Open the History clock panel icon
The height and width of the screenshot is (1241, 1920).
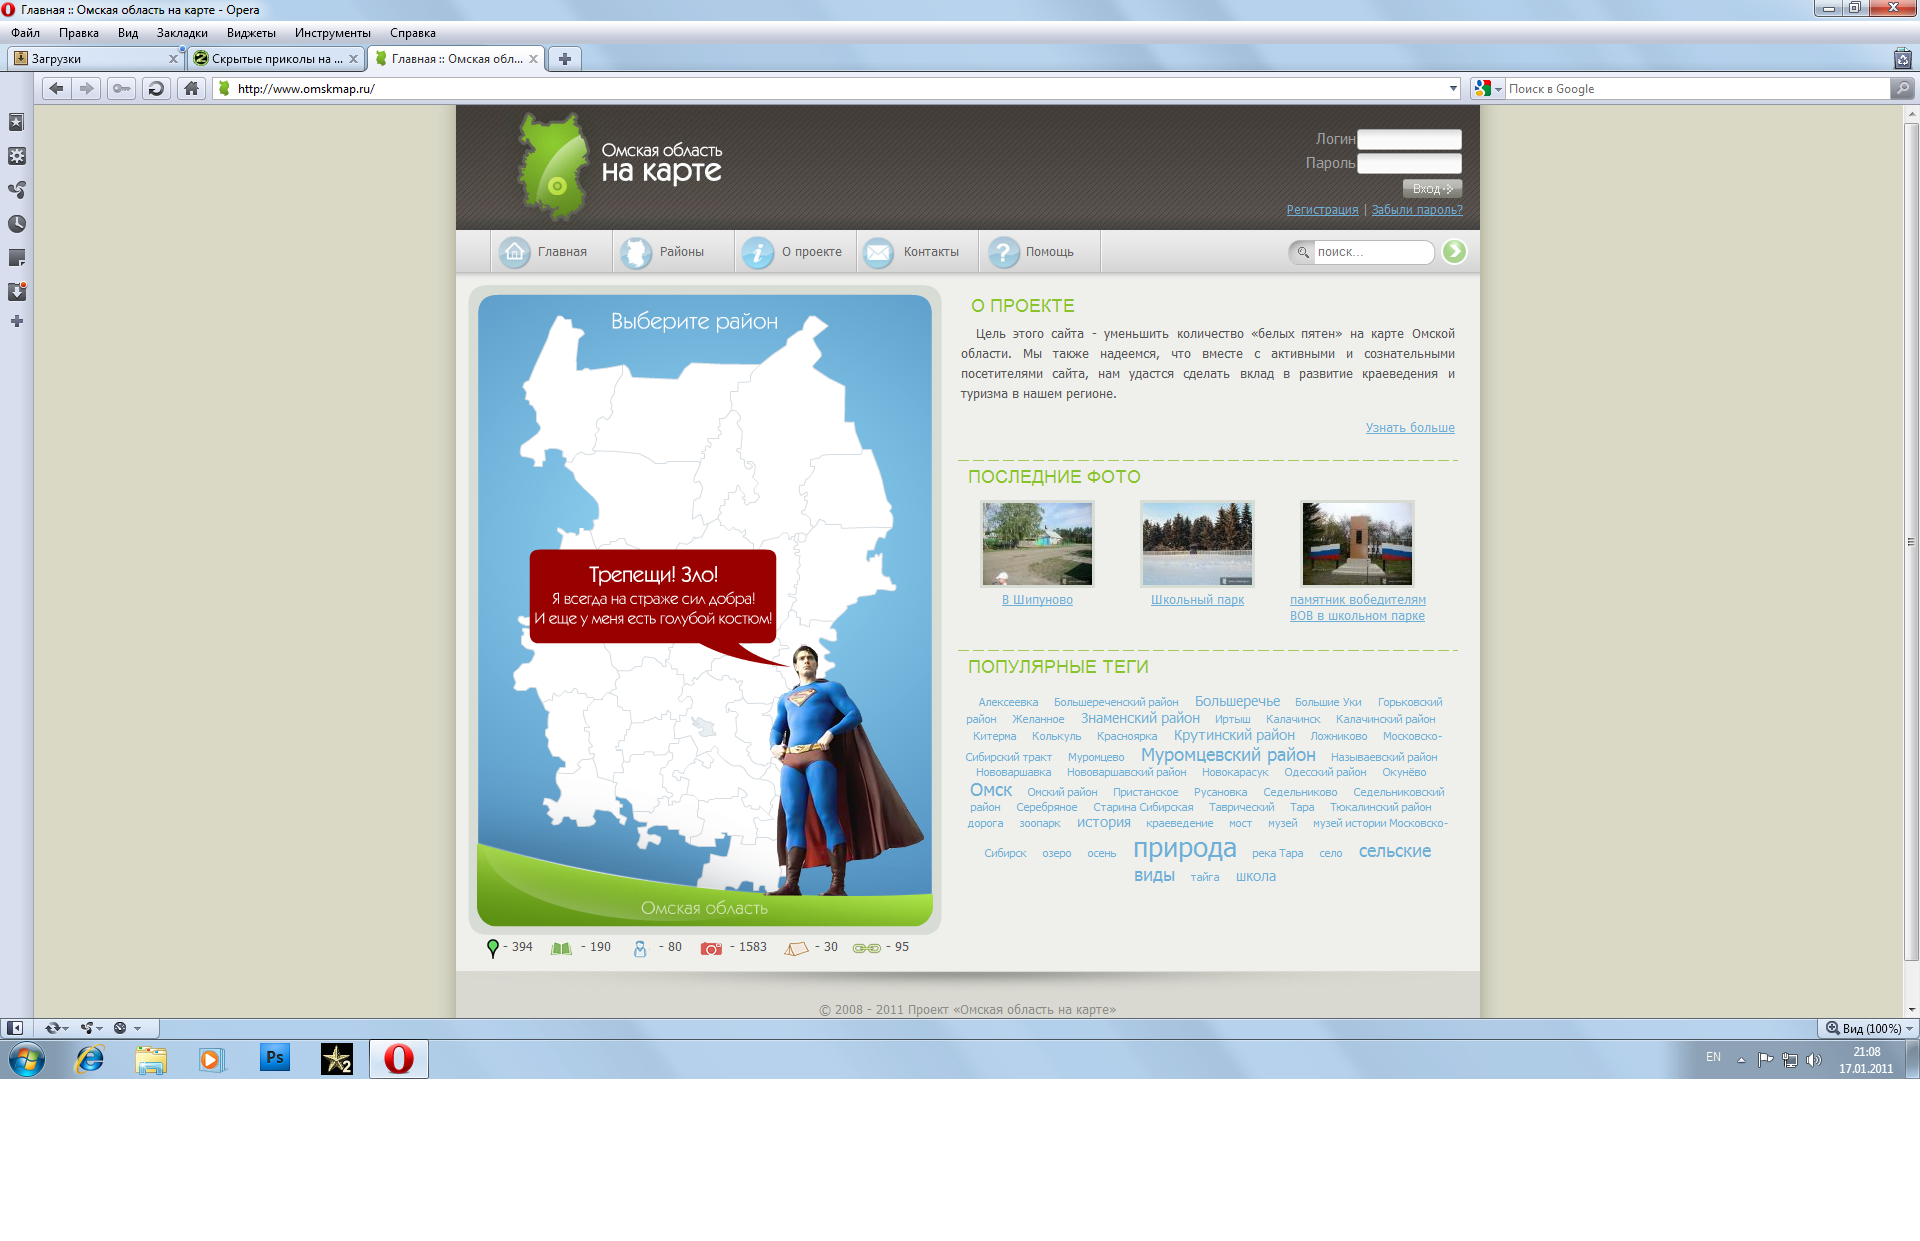(16, 224)
